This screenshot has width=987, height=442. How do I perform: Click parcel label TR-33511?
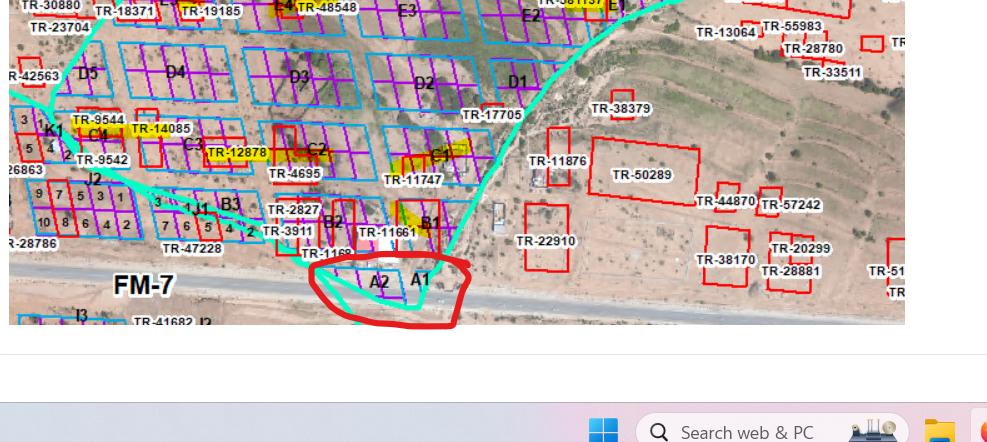pyautogui.click(x=832, y=72)
